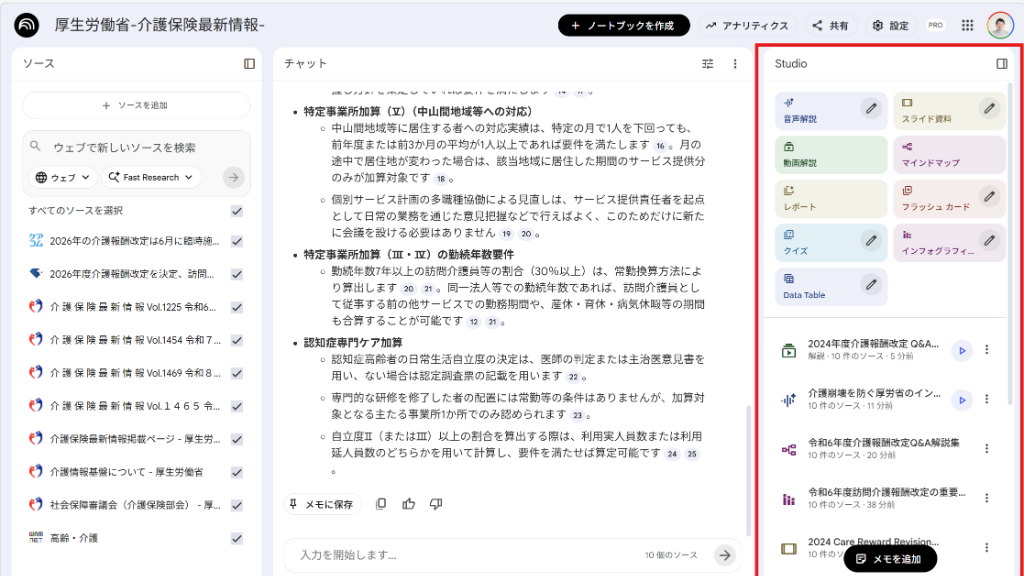
Task: Submit chat message with the arrow icon
Action: [725, 555]
